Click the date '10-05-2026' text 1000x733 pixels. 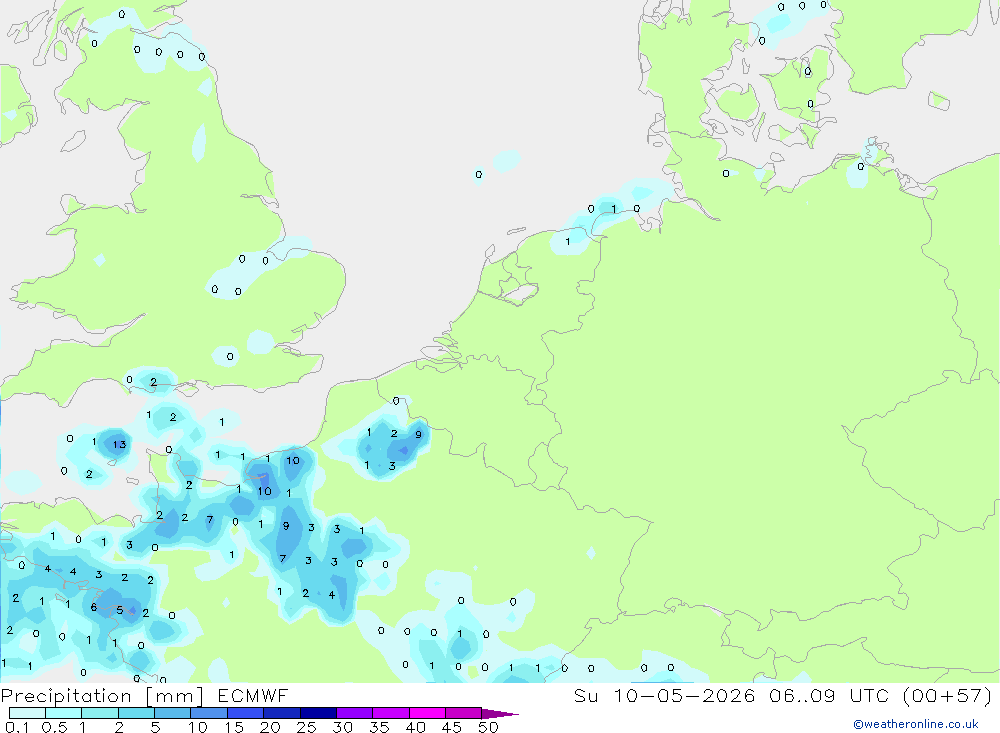pos(684,696)
